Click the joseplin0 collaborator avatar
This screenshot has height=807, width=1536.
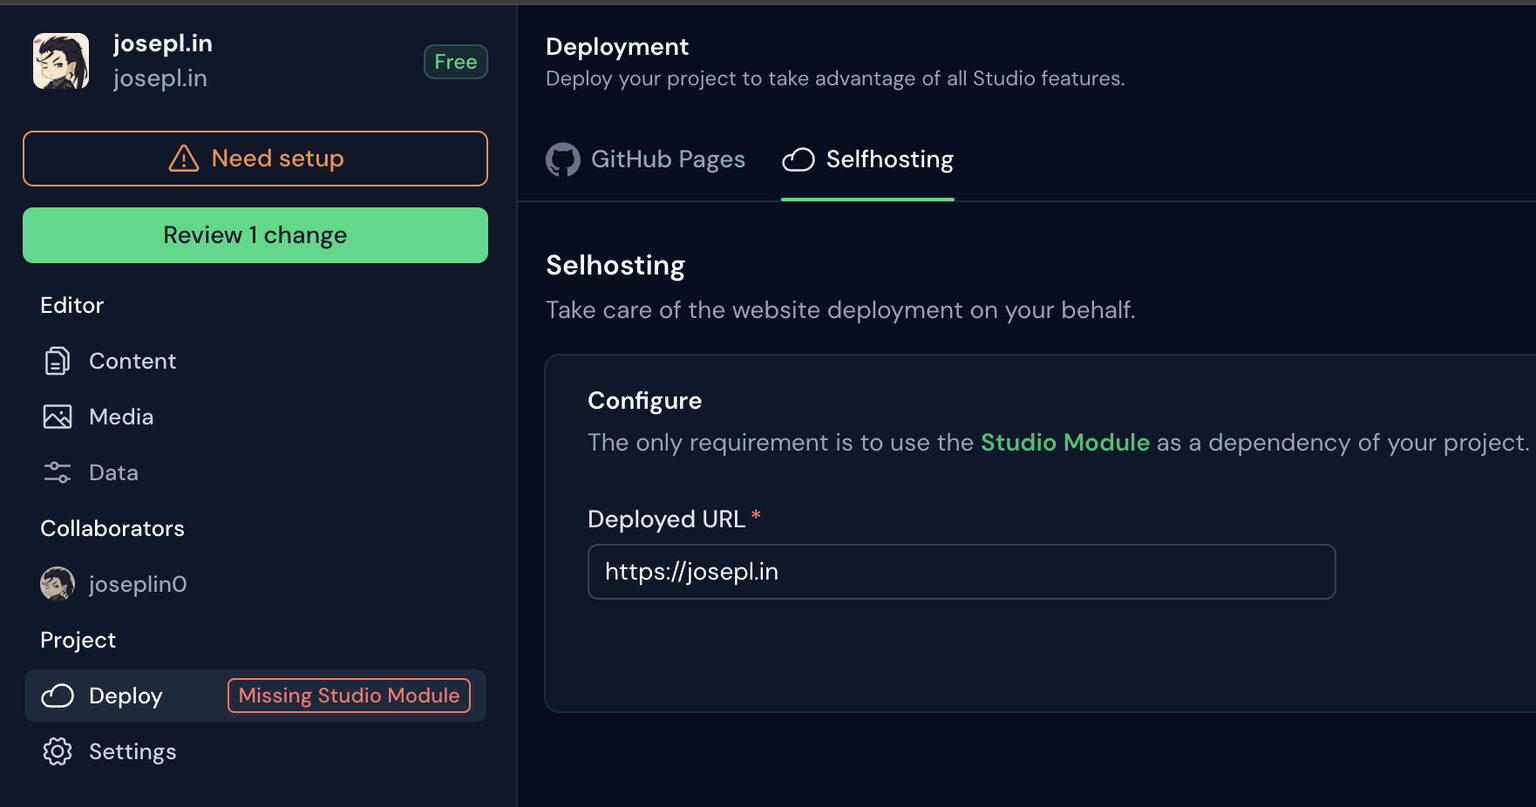tap(57, 584)
